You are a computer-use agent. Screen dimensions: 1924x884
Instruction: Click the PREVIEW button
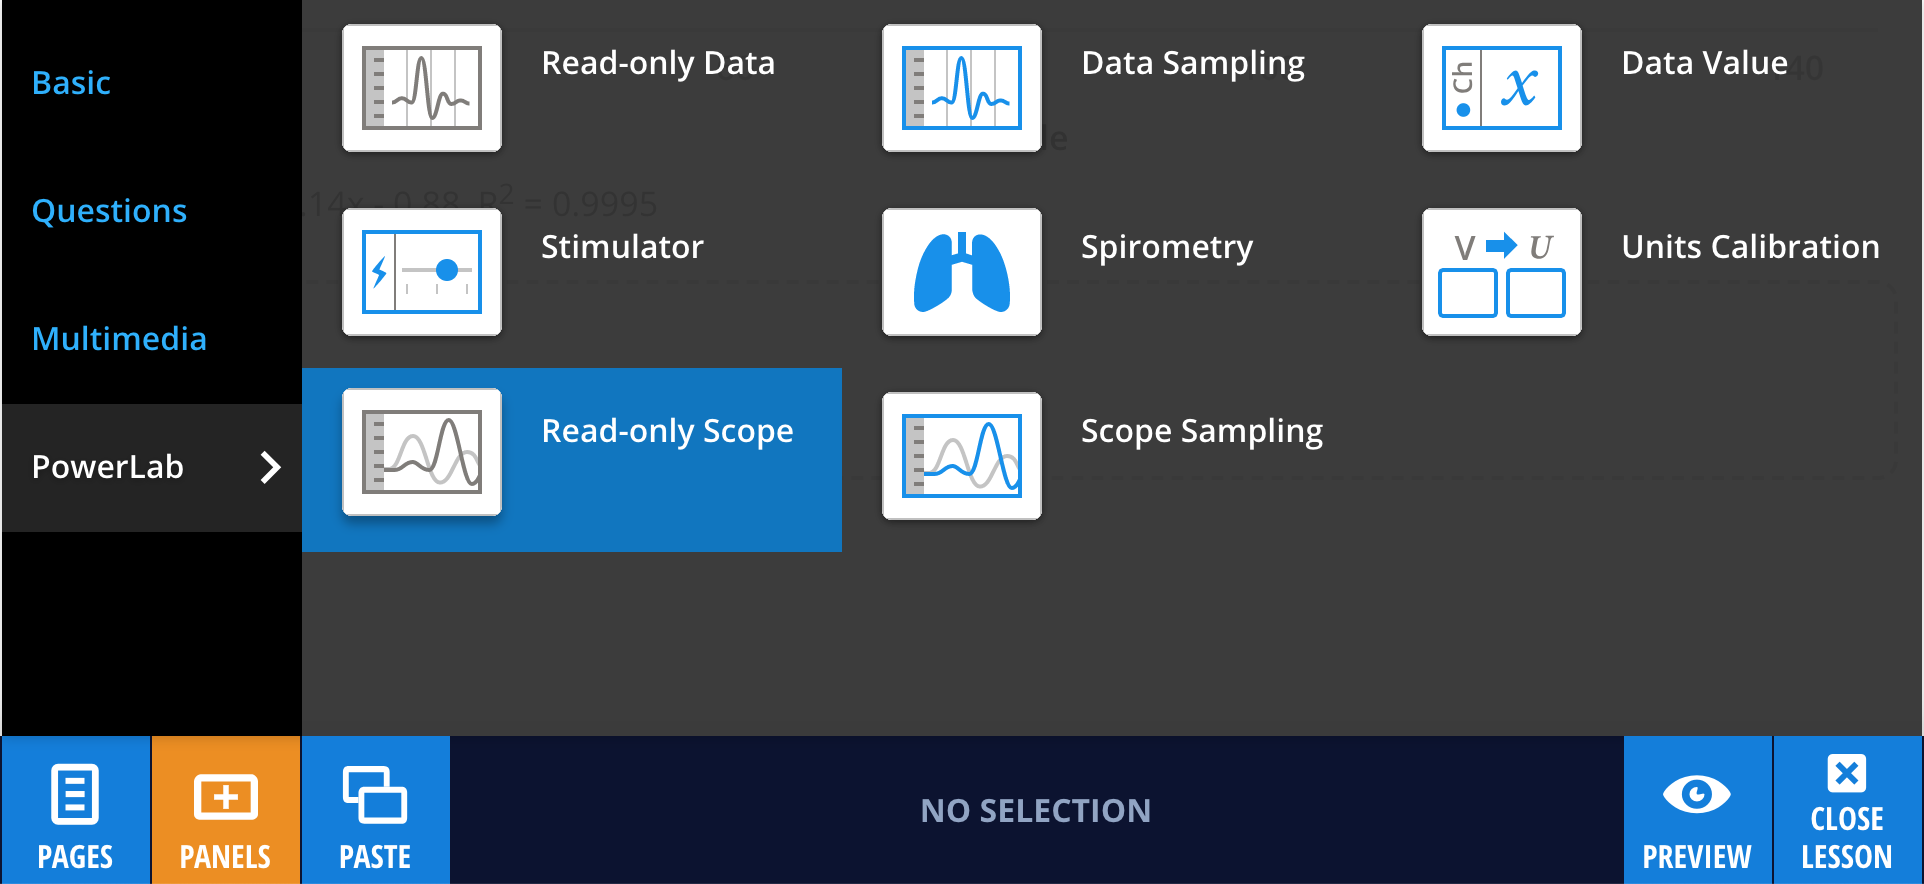click(1696, 810)
